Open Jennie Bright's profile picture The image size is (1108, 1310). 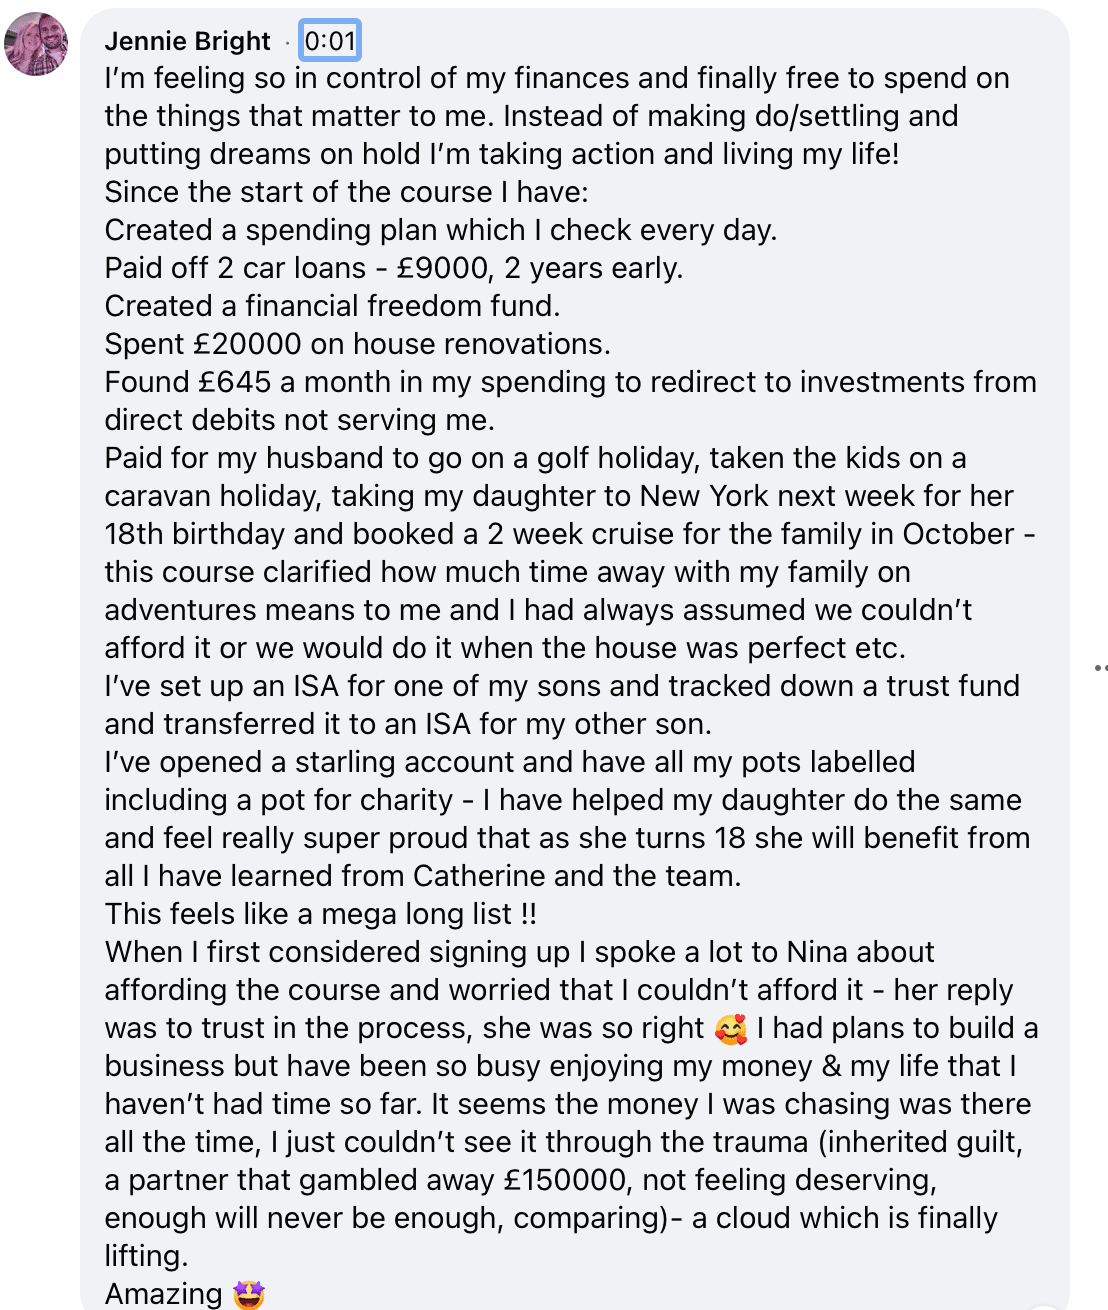(36, 44)
